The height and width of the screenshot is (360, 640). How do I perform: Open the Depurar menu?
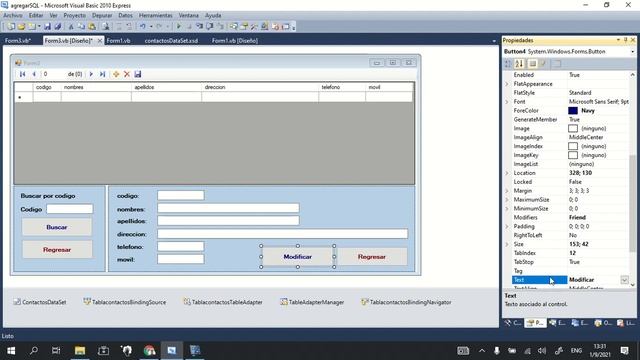(102, 15)
